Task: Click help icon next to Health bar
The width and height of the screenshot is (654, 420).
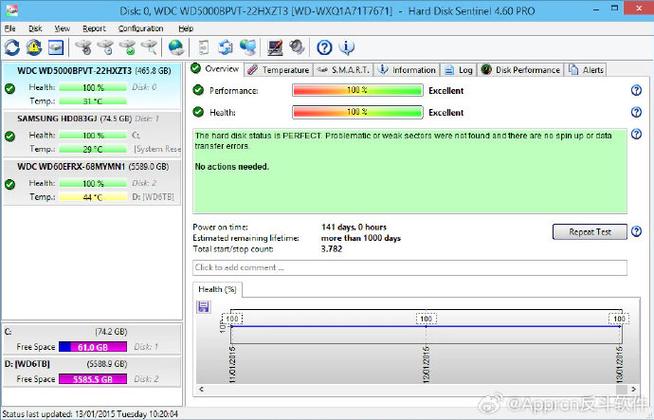Action: tap(636, 112)
